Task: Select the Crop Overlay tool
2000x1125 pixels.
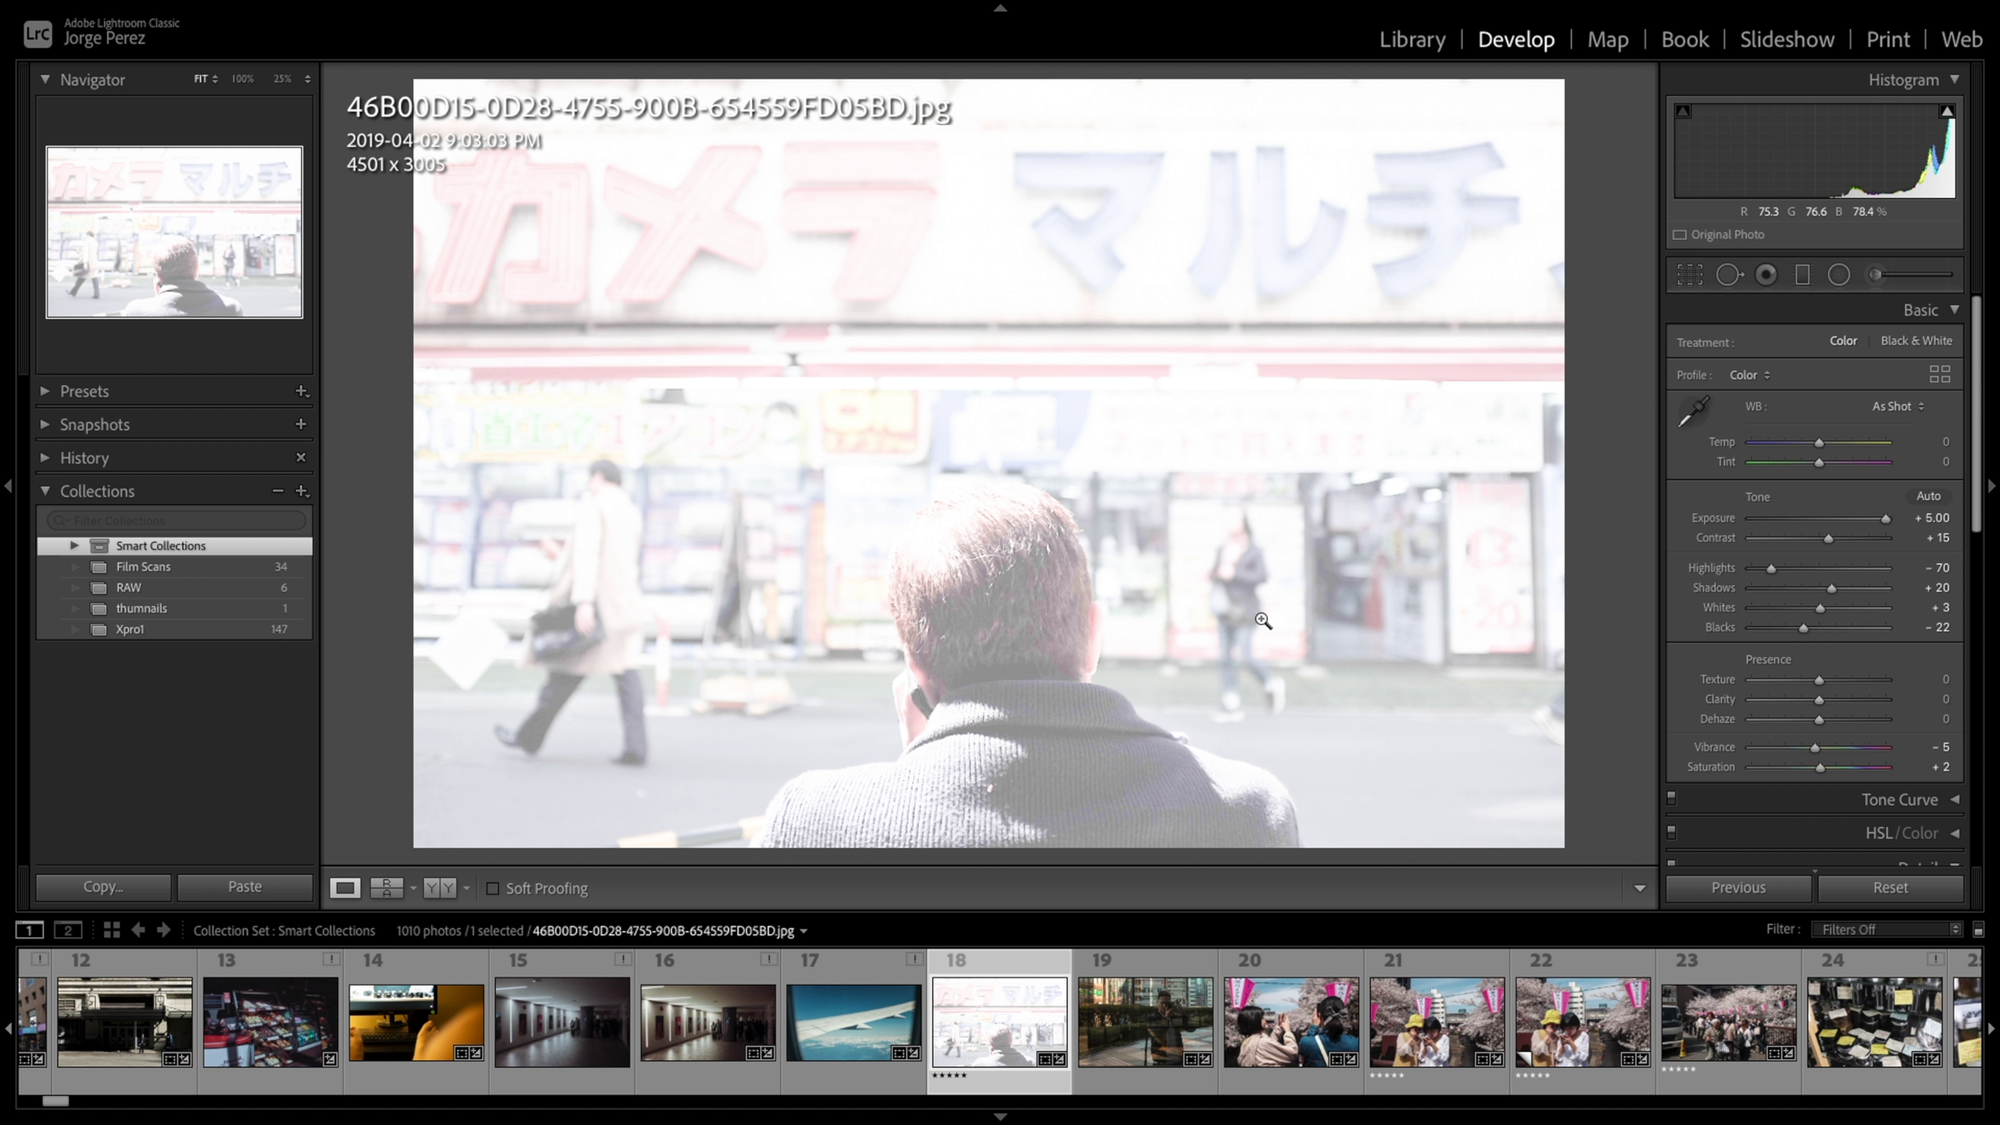Action: point(1690,275)
